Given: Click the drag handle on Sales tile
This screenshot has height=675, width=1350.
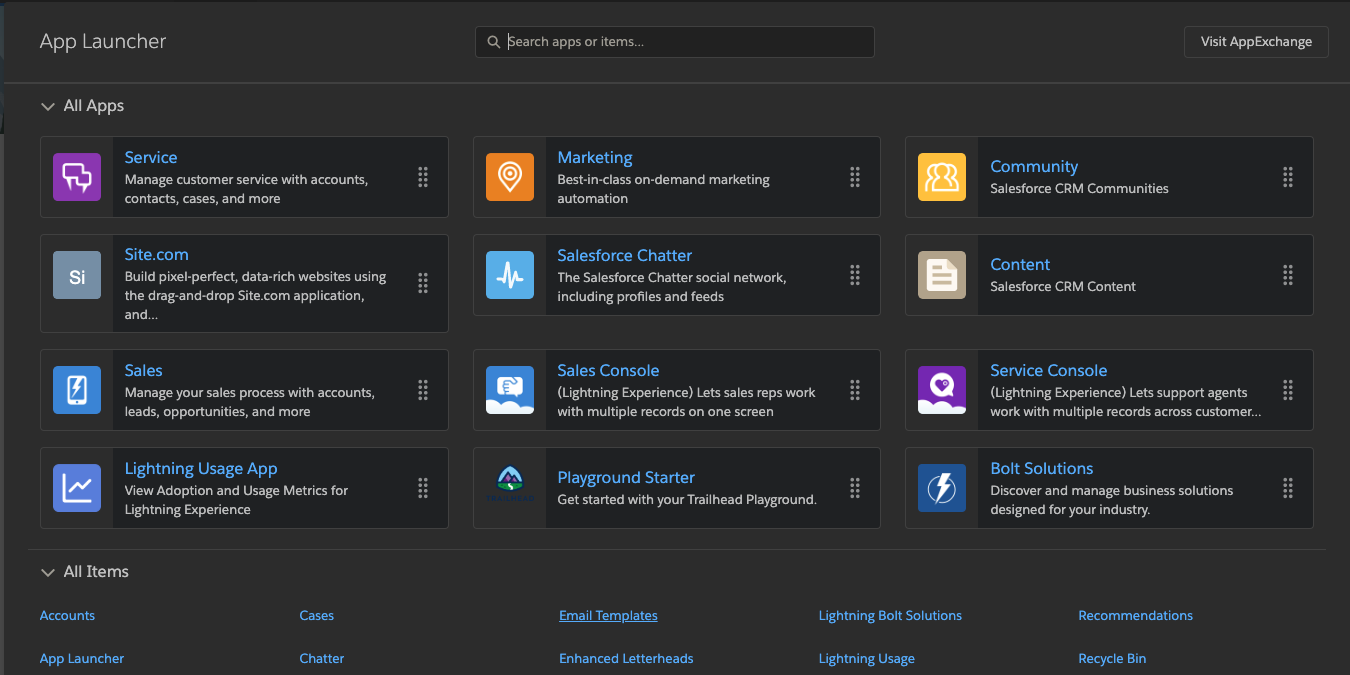Looking at the screenshot, I should pyautogui.click(x=423, y=390).
